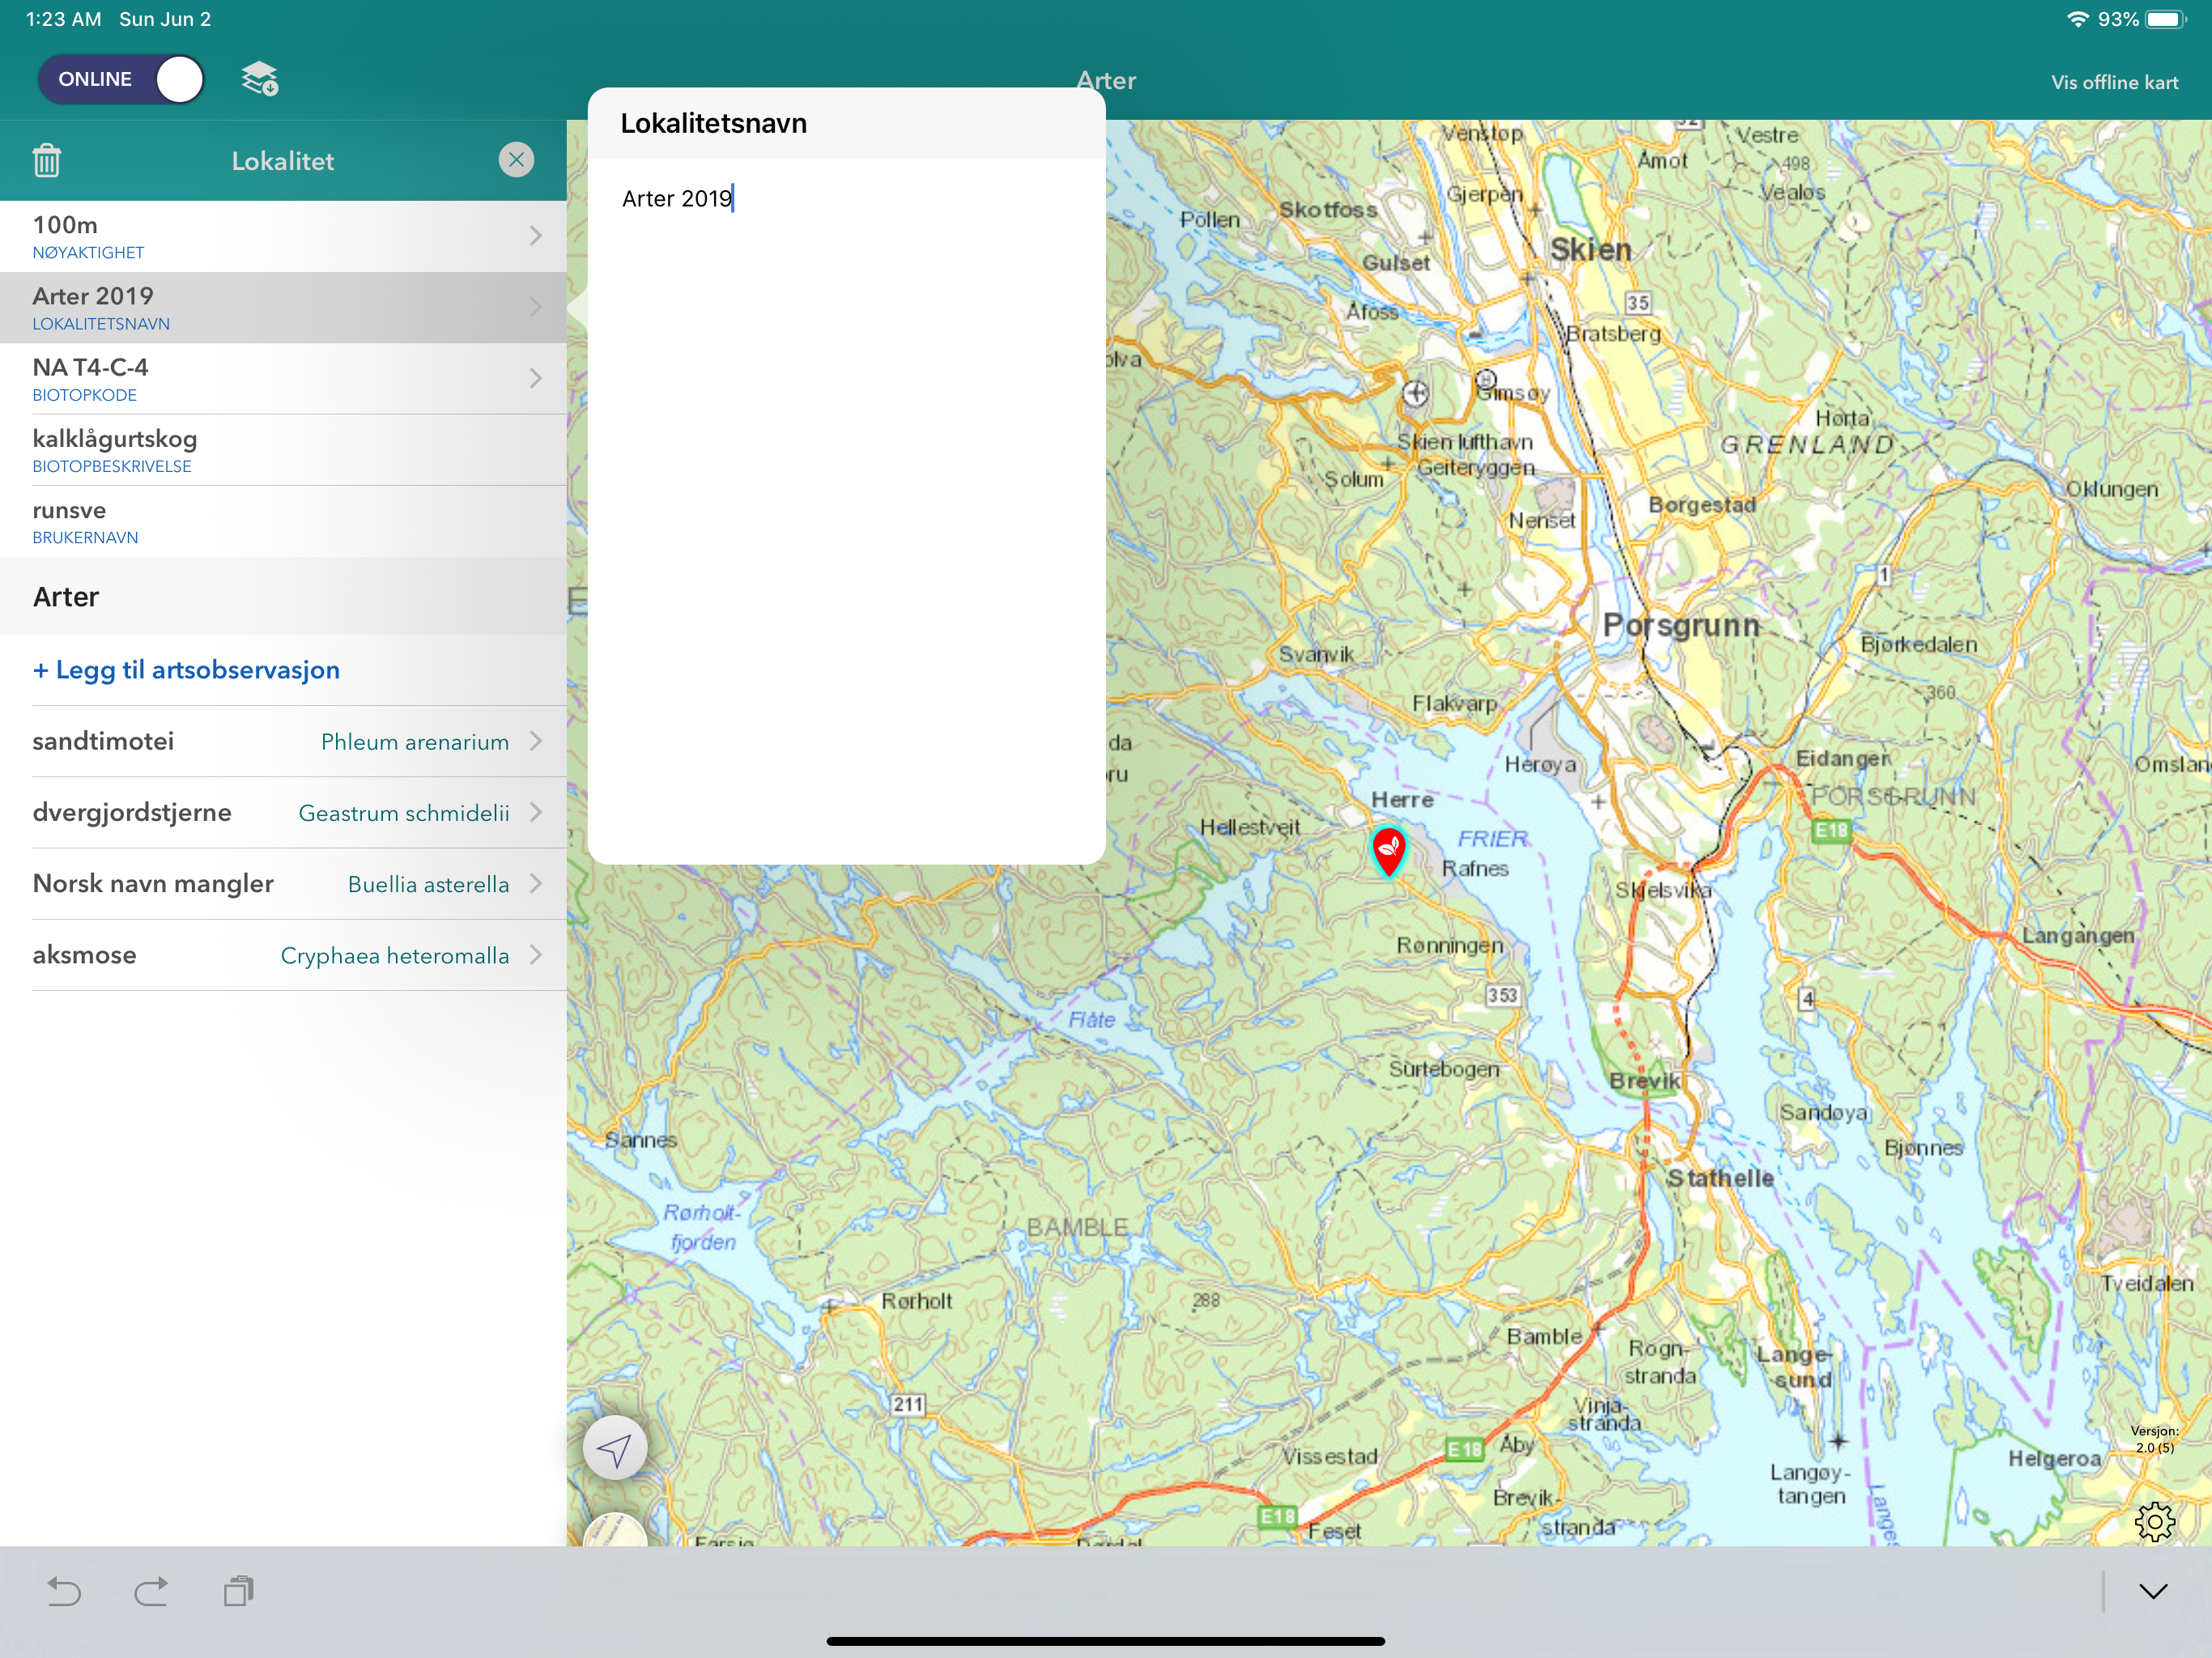Image resolution: width=2212 pixels, height=1658 pixels.
Task: Expand the Arter 2019 Lokalitetsnavn row chevron
Action: pos(536,307)
